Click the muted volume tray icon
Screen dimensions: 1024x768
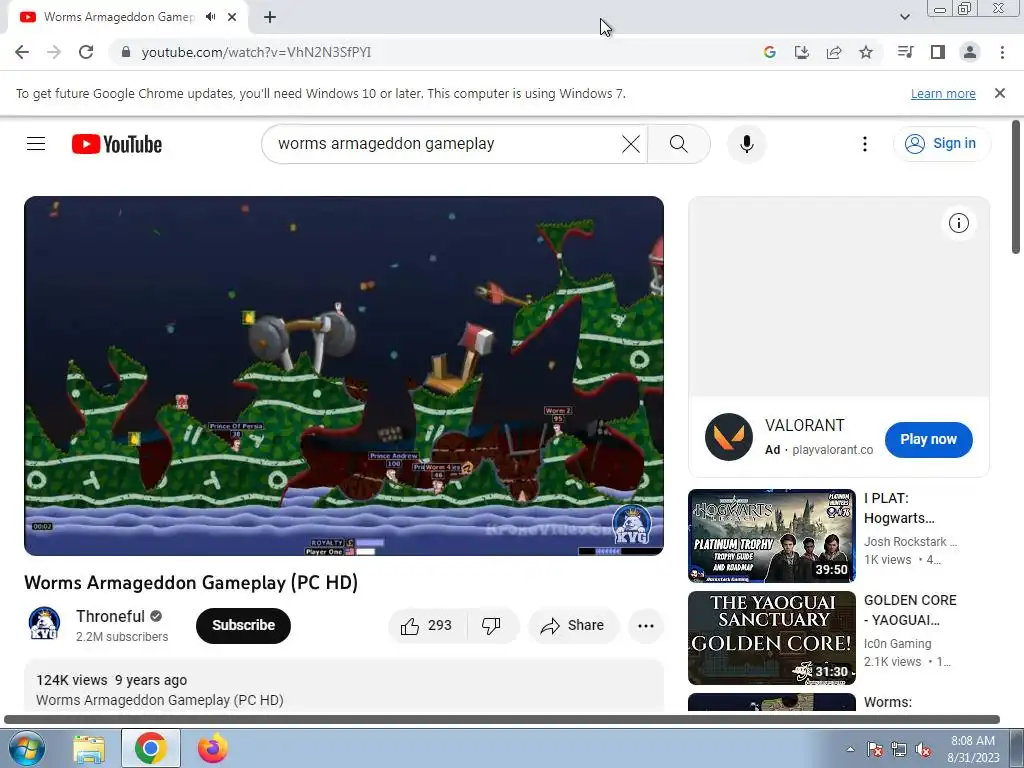(x=923, y=749)
